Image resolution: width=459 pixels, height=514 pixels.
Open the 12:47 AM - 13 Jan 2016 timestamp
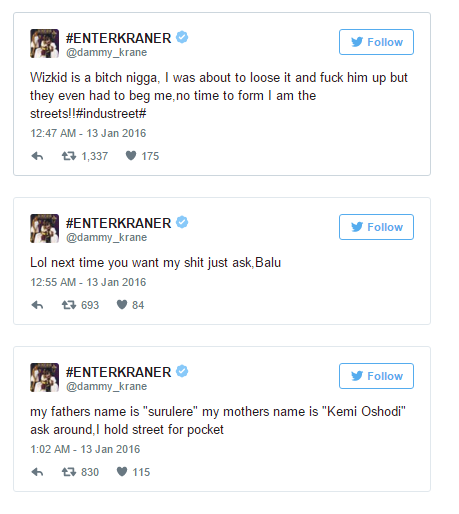tap(88, 133)
